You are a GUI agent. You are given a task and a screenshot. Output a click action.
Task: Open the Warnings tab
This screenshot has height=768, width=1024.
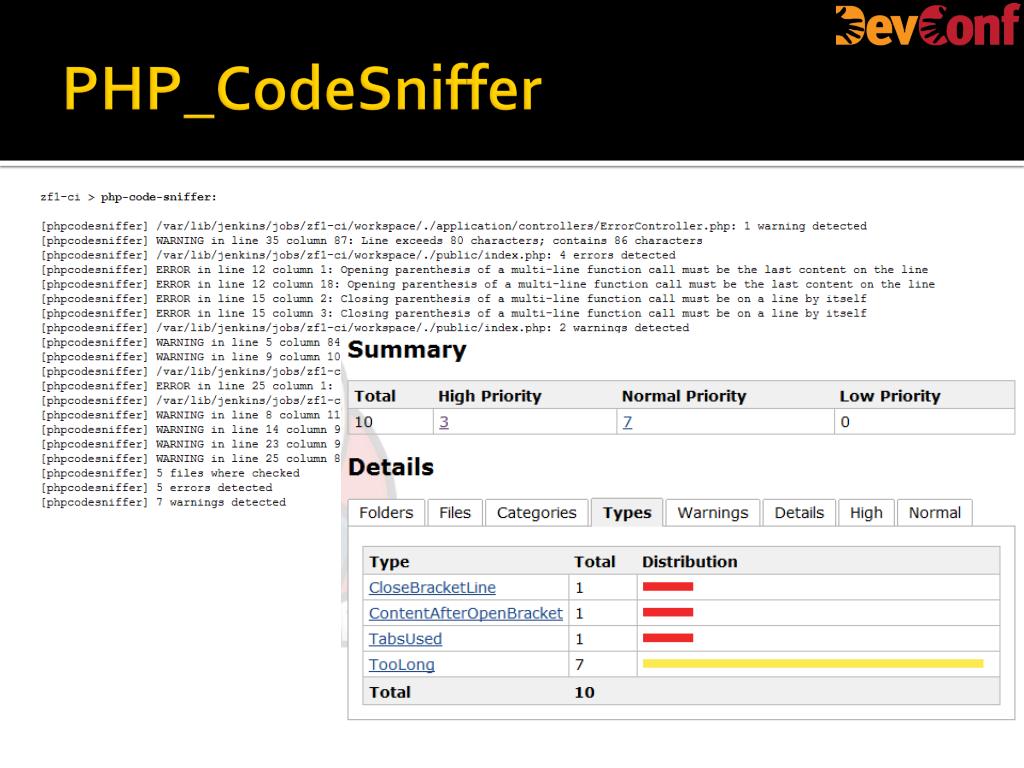pyautogui.click(x=712, y=513)
